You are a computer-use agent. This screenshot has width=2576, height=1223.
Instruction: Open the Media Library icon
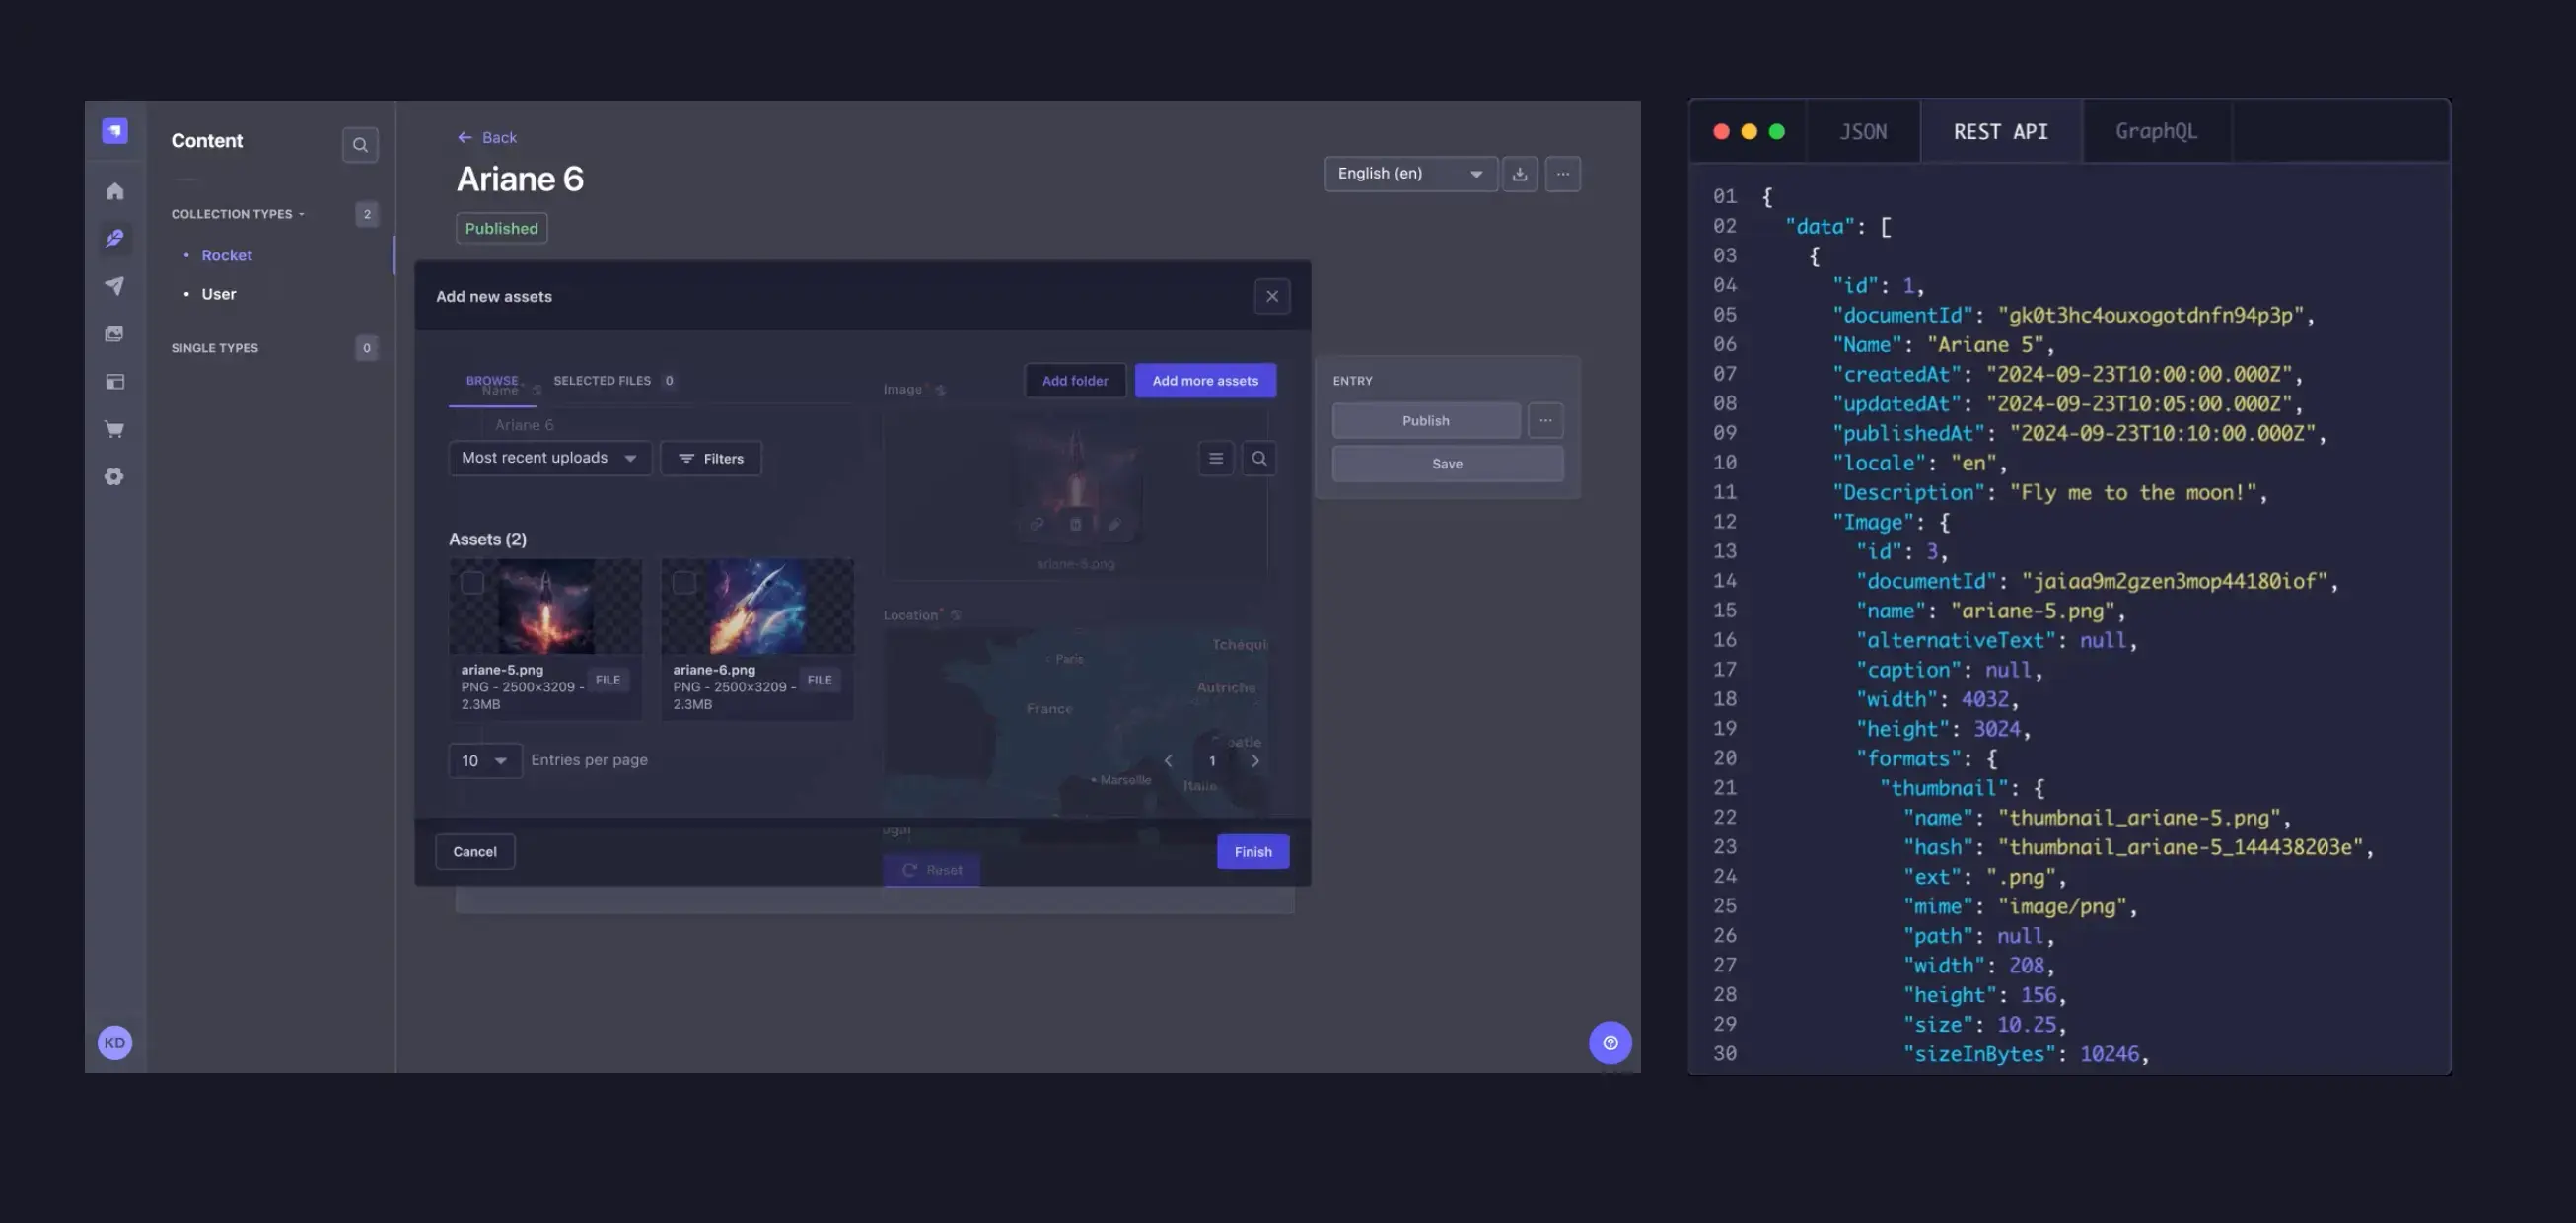click(x=115, y=334)
